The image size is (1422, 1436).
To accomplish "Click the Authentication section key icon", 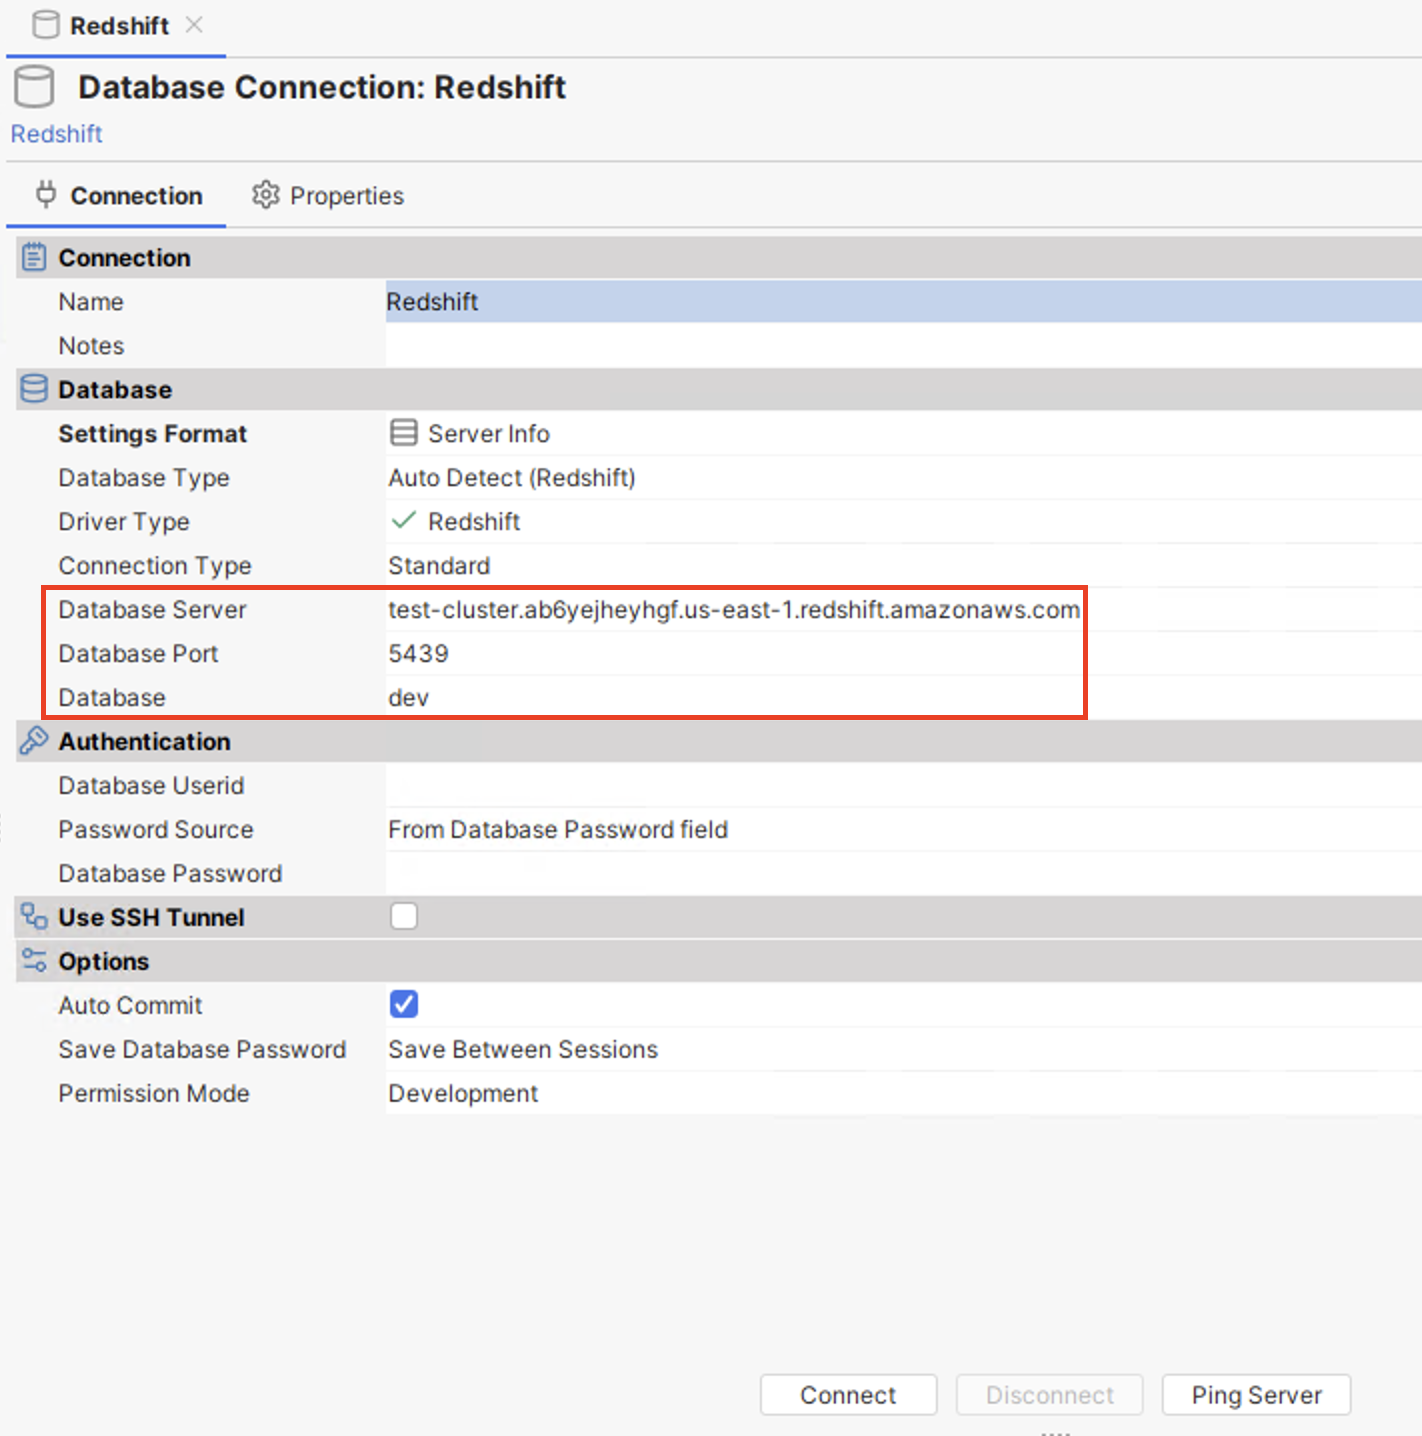I will (x=34, y=741).
